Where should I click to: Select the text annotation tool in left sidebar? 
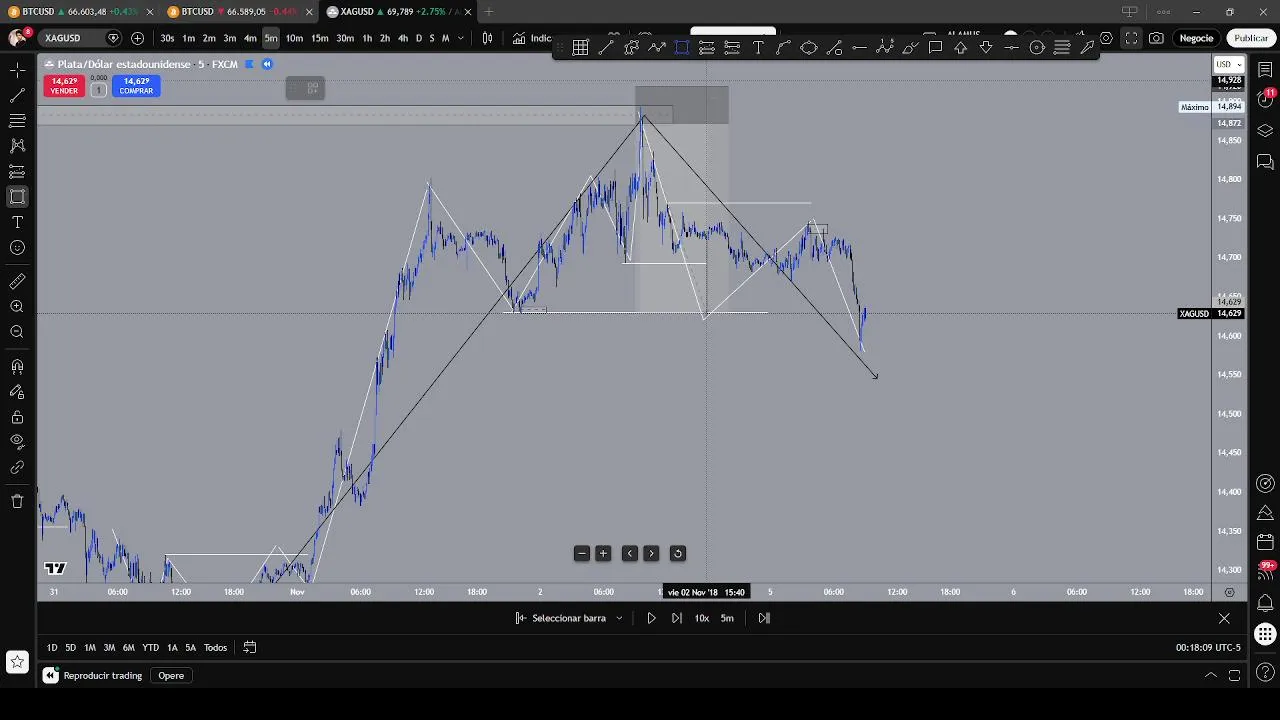click(17, 222)
